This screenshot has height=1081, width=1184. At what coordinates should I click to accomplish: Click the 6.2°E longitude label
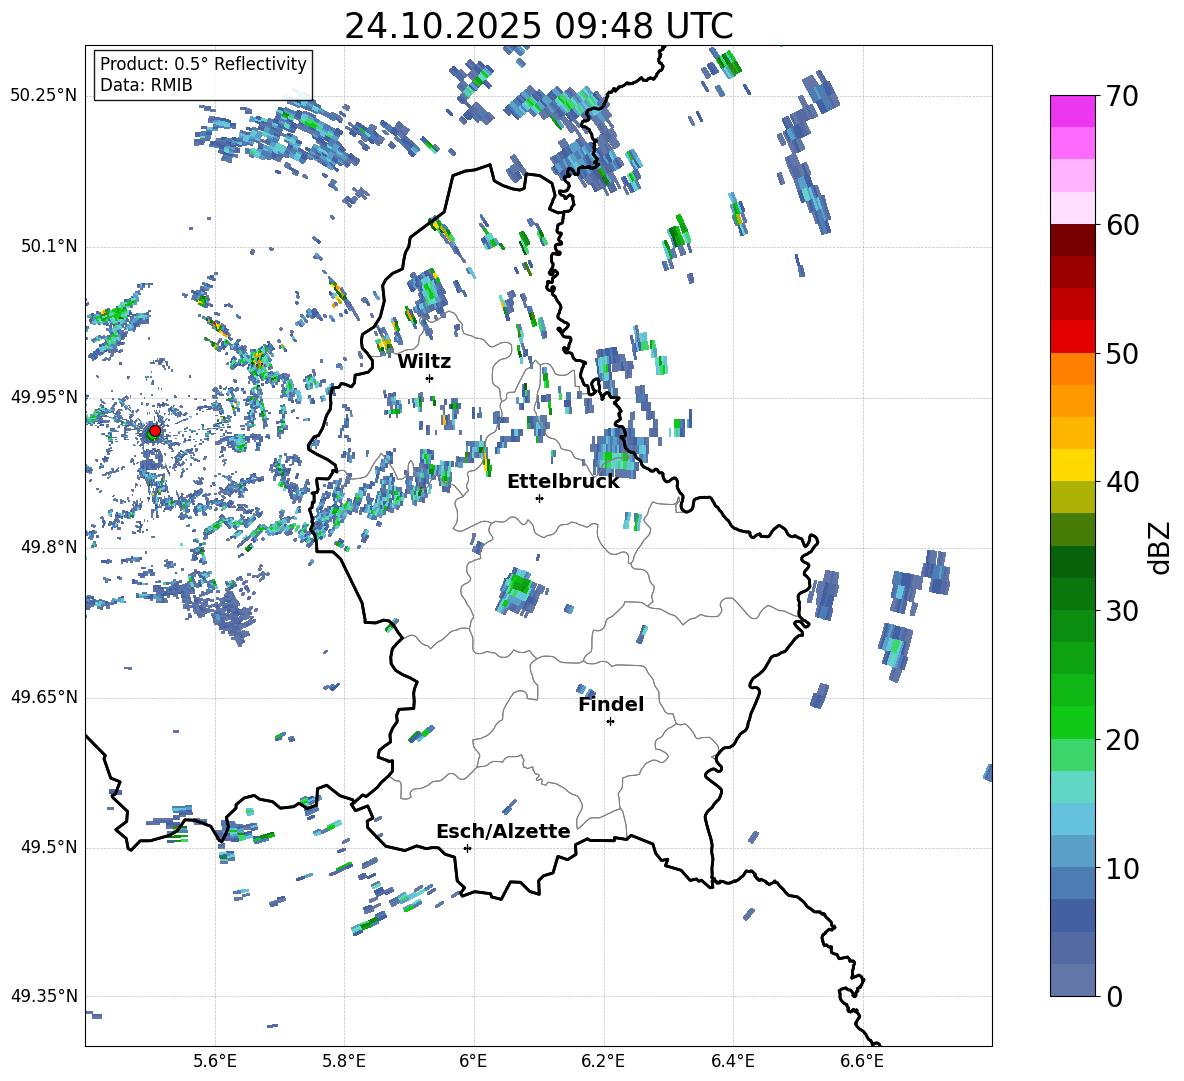(603, 1061)
